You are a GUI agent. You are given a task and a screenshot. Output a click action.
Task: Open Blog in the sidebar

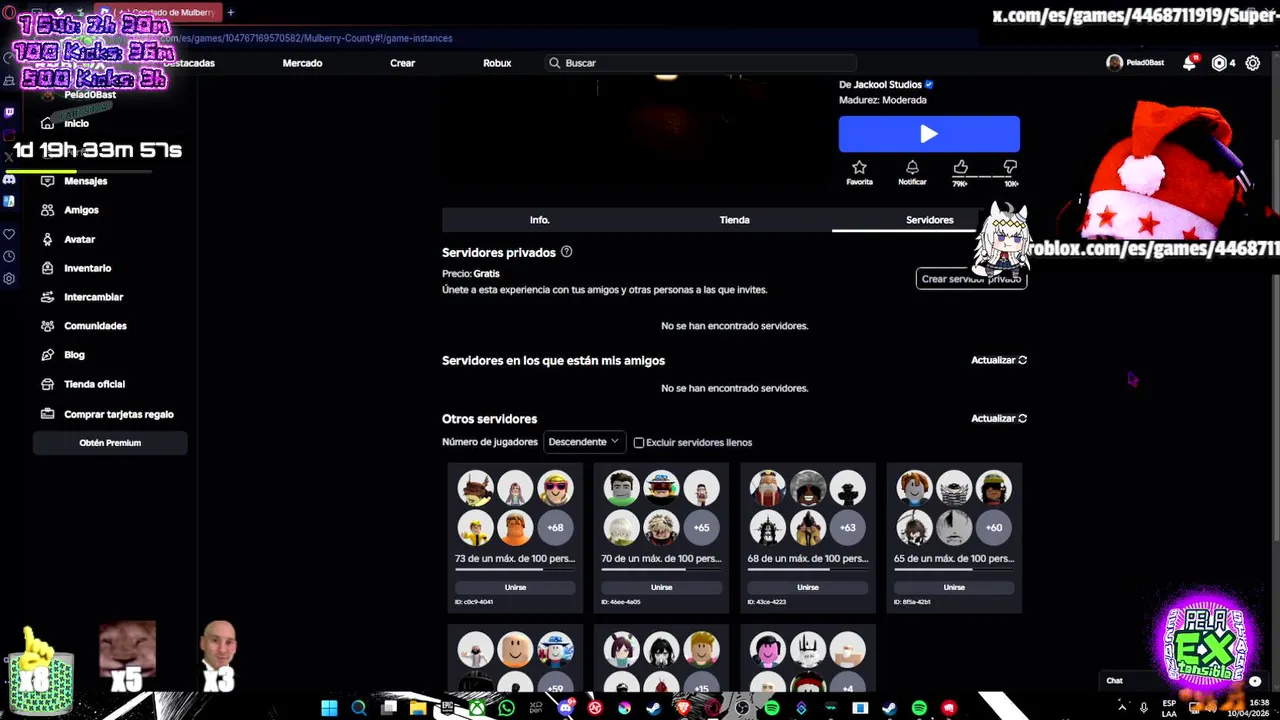pyautogui.click(x=76, y=355)
